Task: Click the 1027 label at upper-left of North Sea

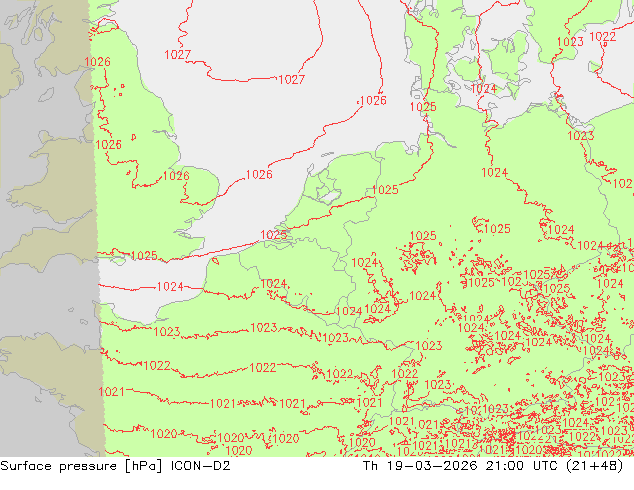Action: [x=178, y=55]
